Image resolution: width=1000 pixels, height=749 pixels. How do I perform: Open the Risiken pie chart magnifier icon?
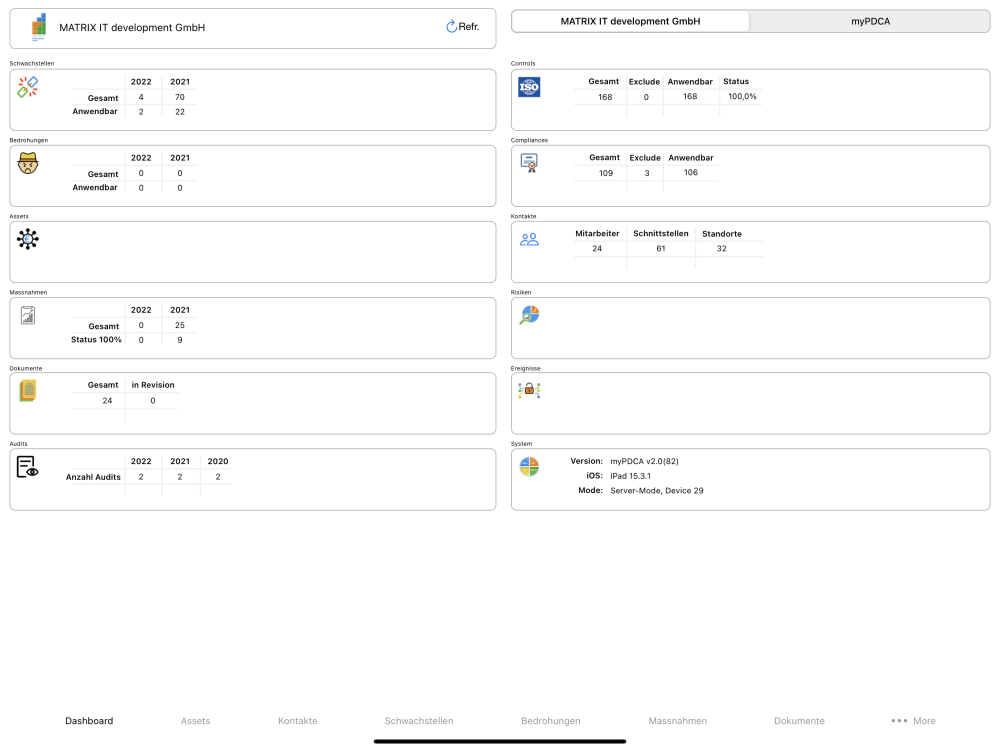pyautogui.click(x=529, y=315)
